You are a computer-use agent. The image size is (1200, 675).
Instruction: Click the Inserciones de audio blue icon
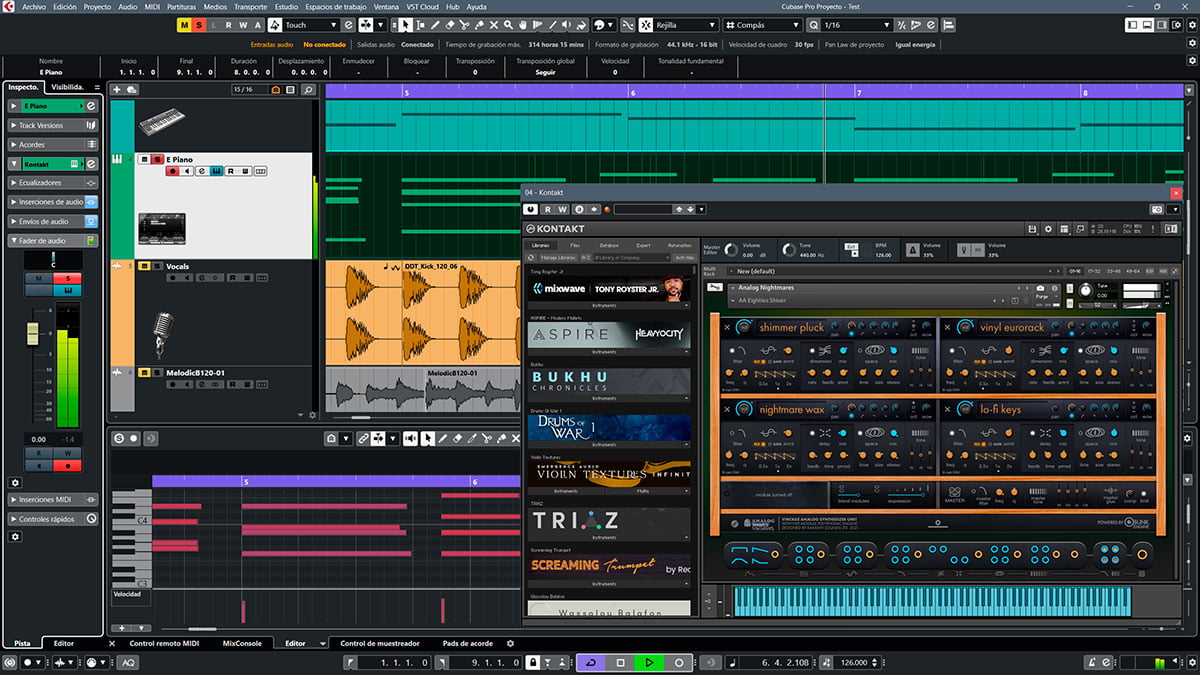coord(91,202)
